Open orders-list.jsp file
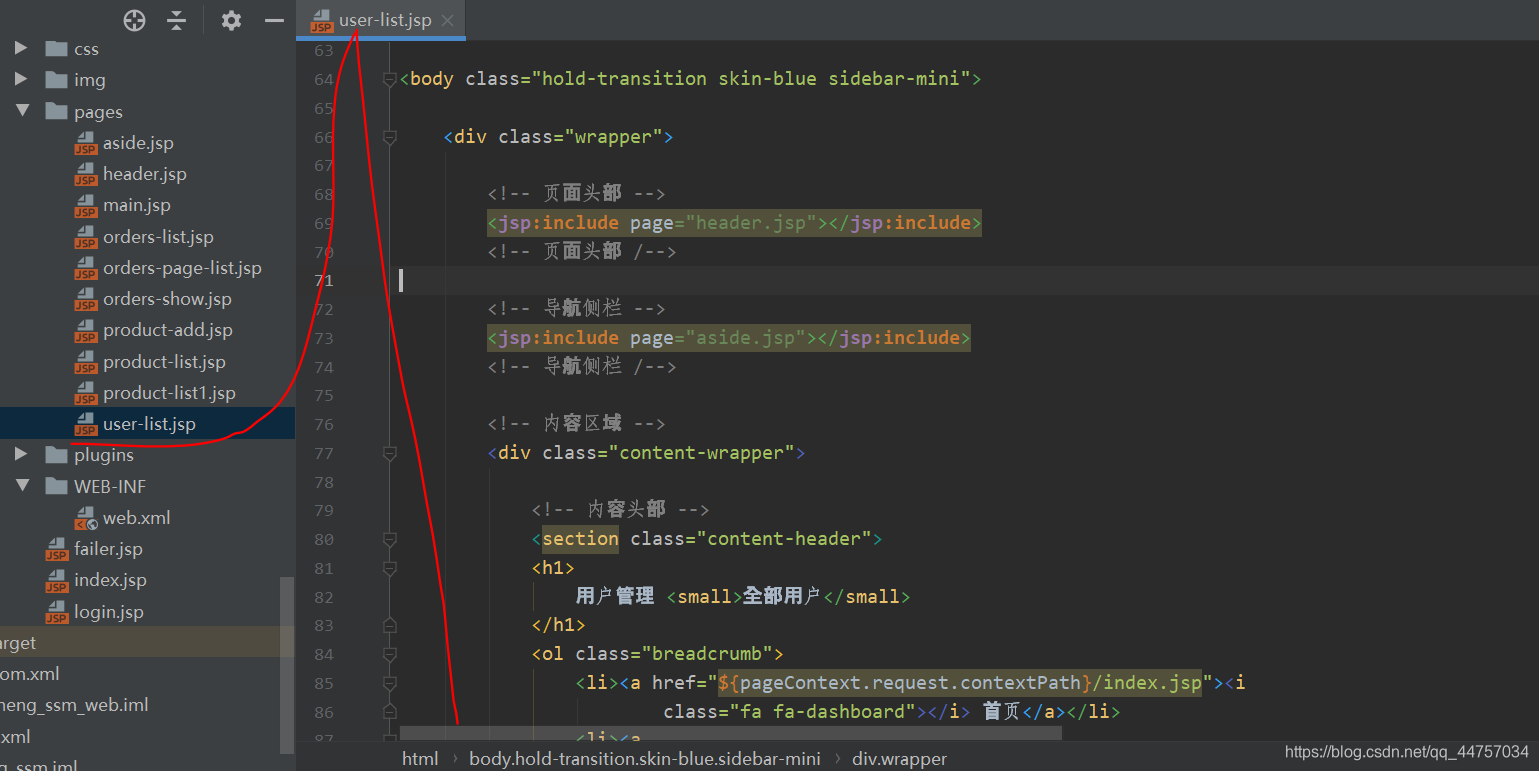Screen dimensions: 1539x771 point(158,237)
